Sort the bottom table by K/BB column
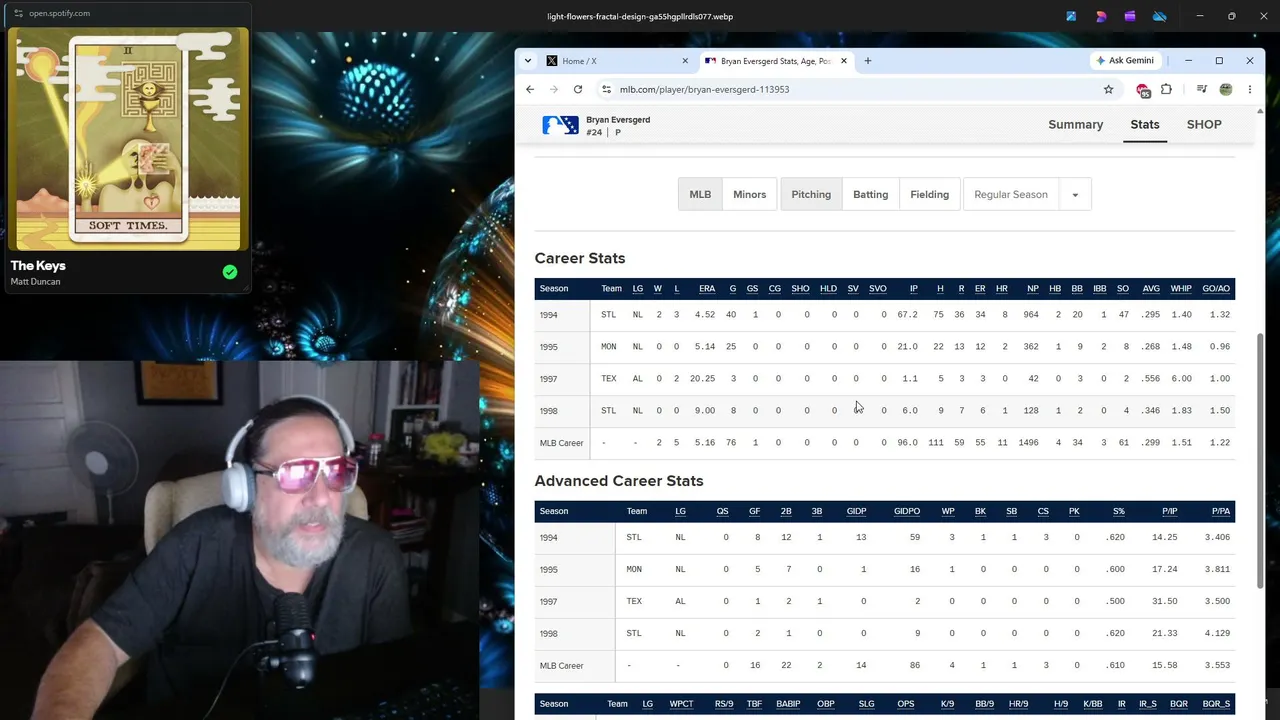This screenshot has height=720, width=1280. (x=1093, y=704)
